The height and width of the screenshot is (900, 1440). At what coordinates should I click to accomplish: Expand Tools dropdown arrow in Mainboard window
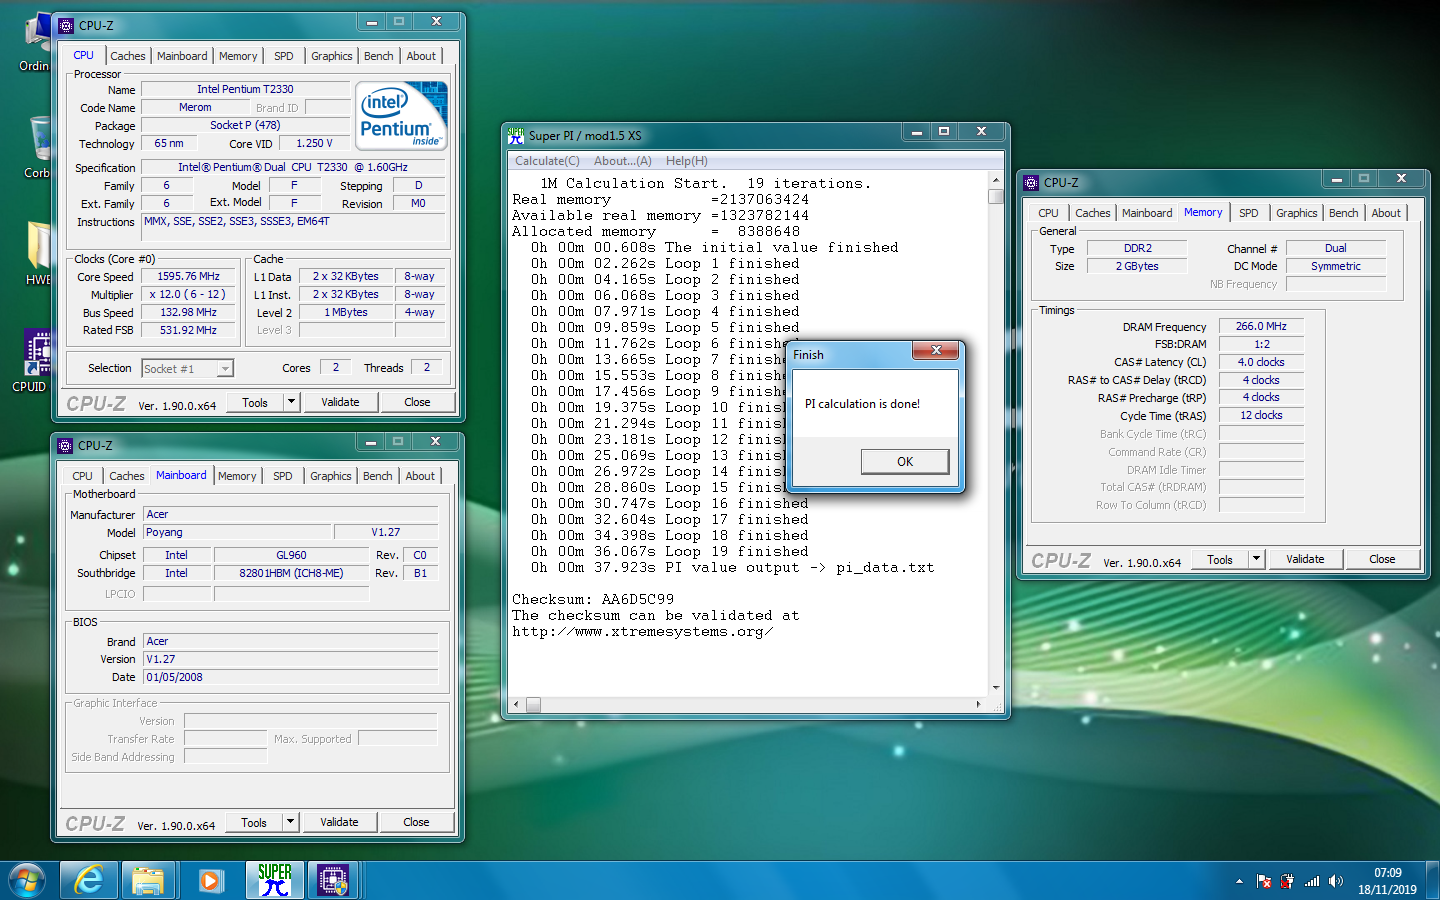(x=290, y=822)
